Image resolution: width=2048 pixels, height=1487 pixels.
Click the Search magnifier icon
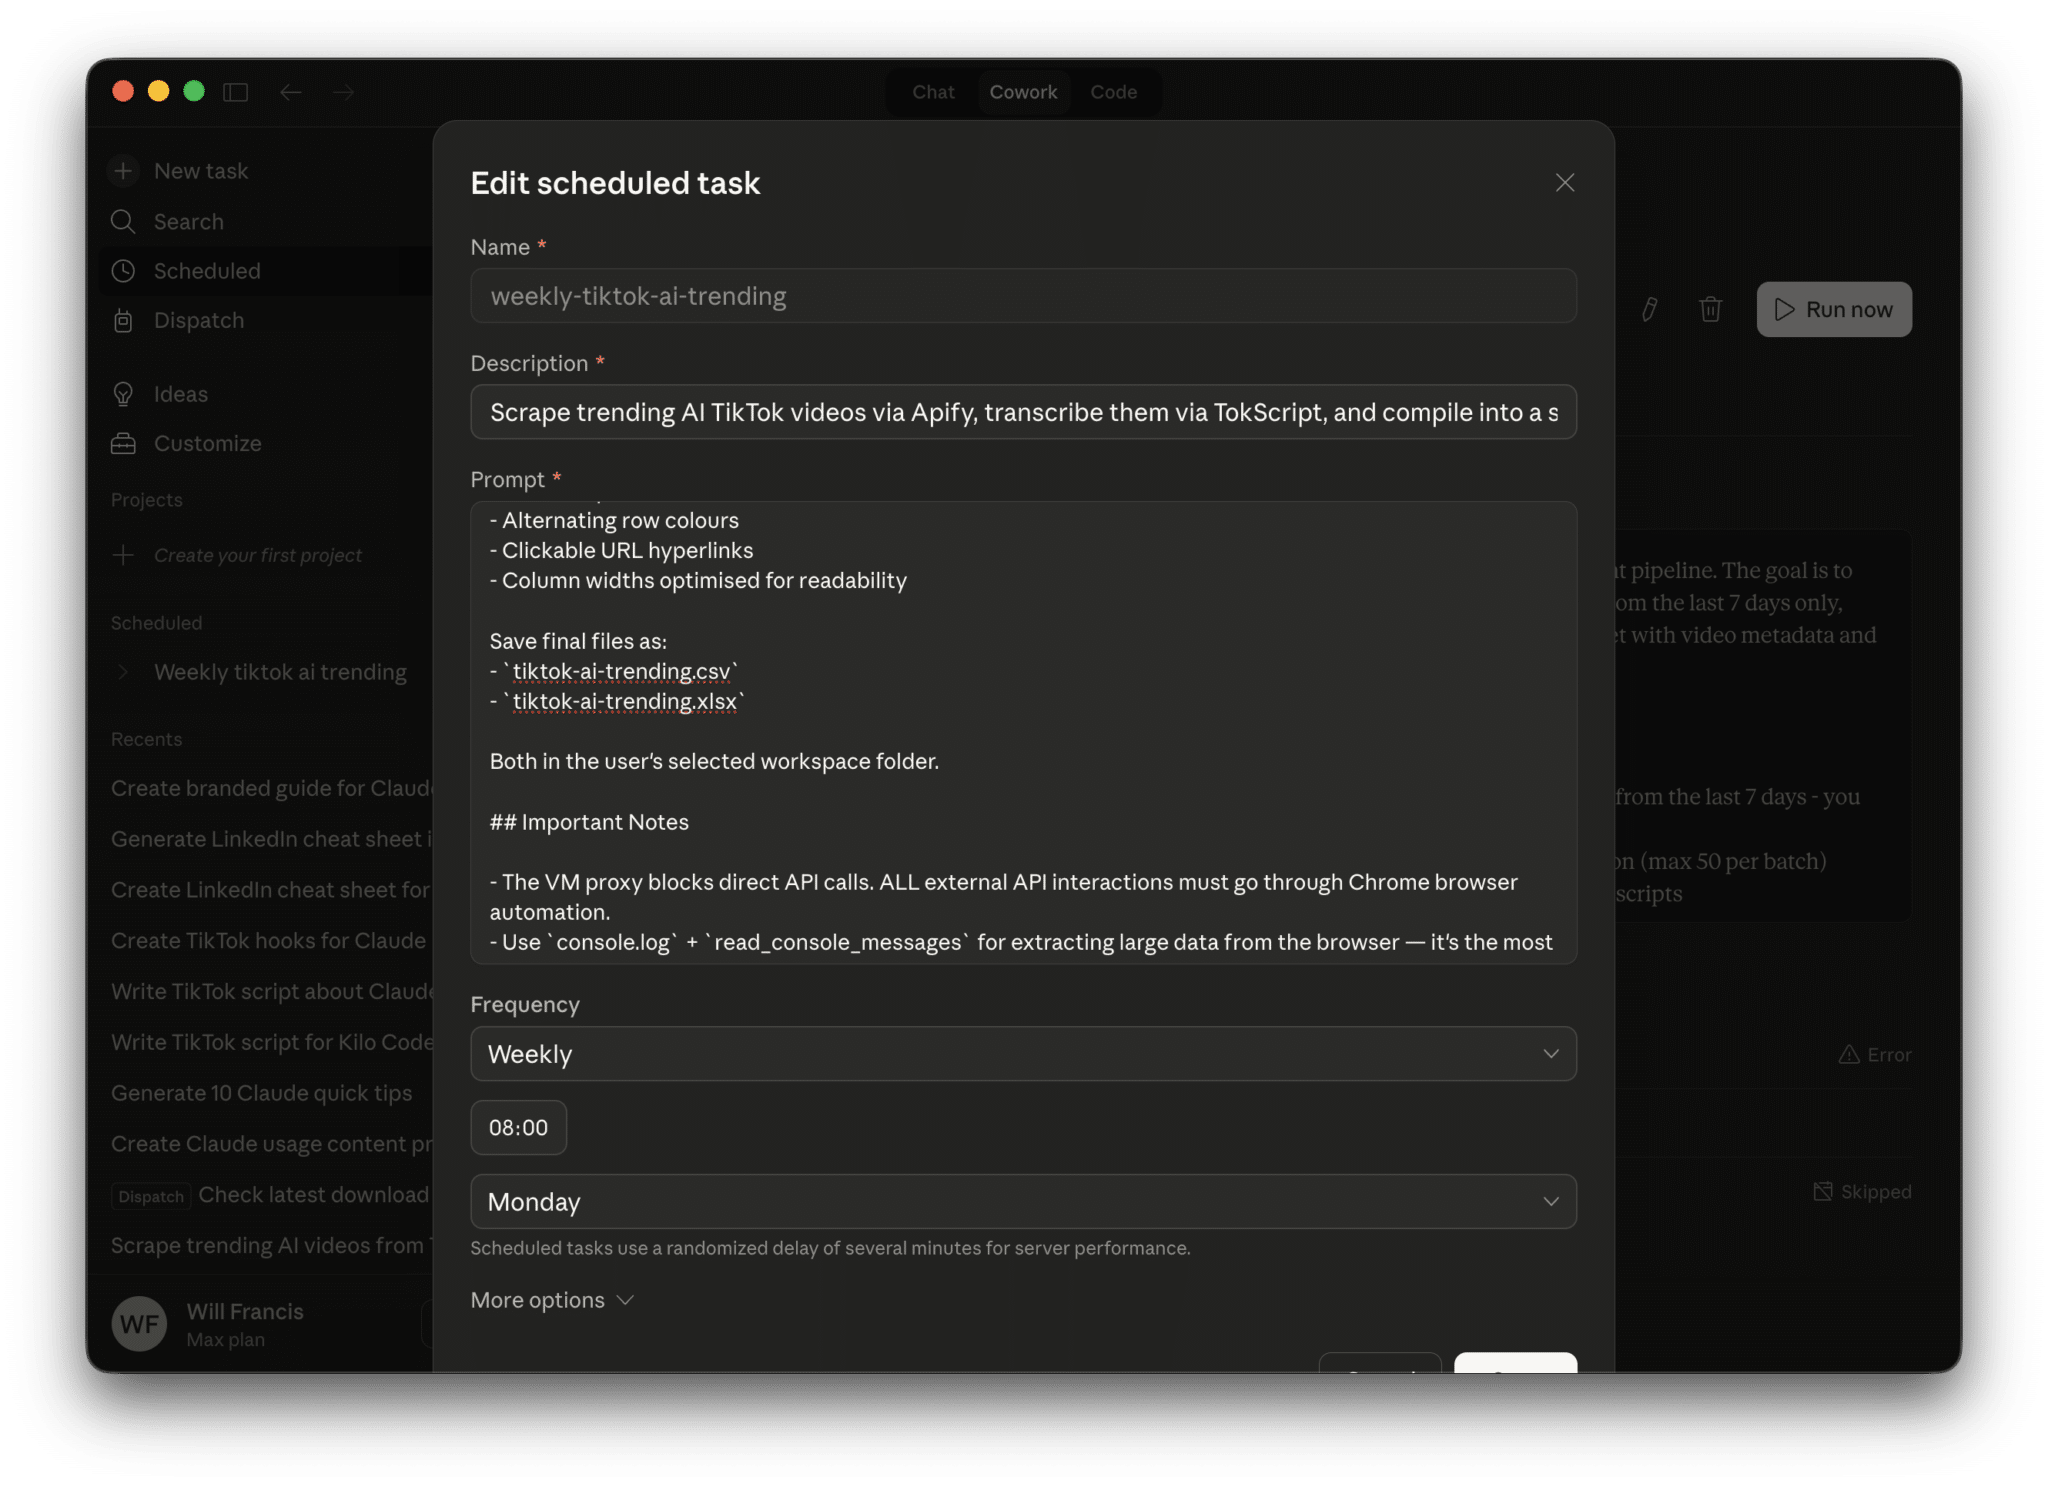(x=123, y=221)
